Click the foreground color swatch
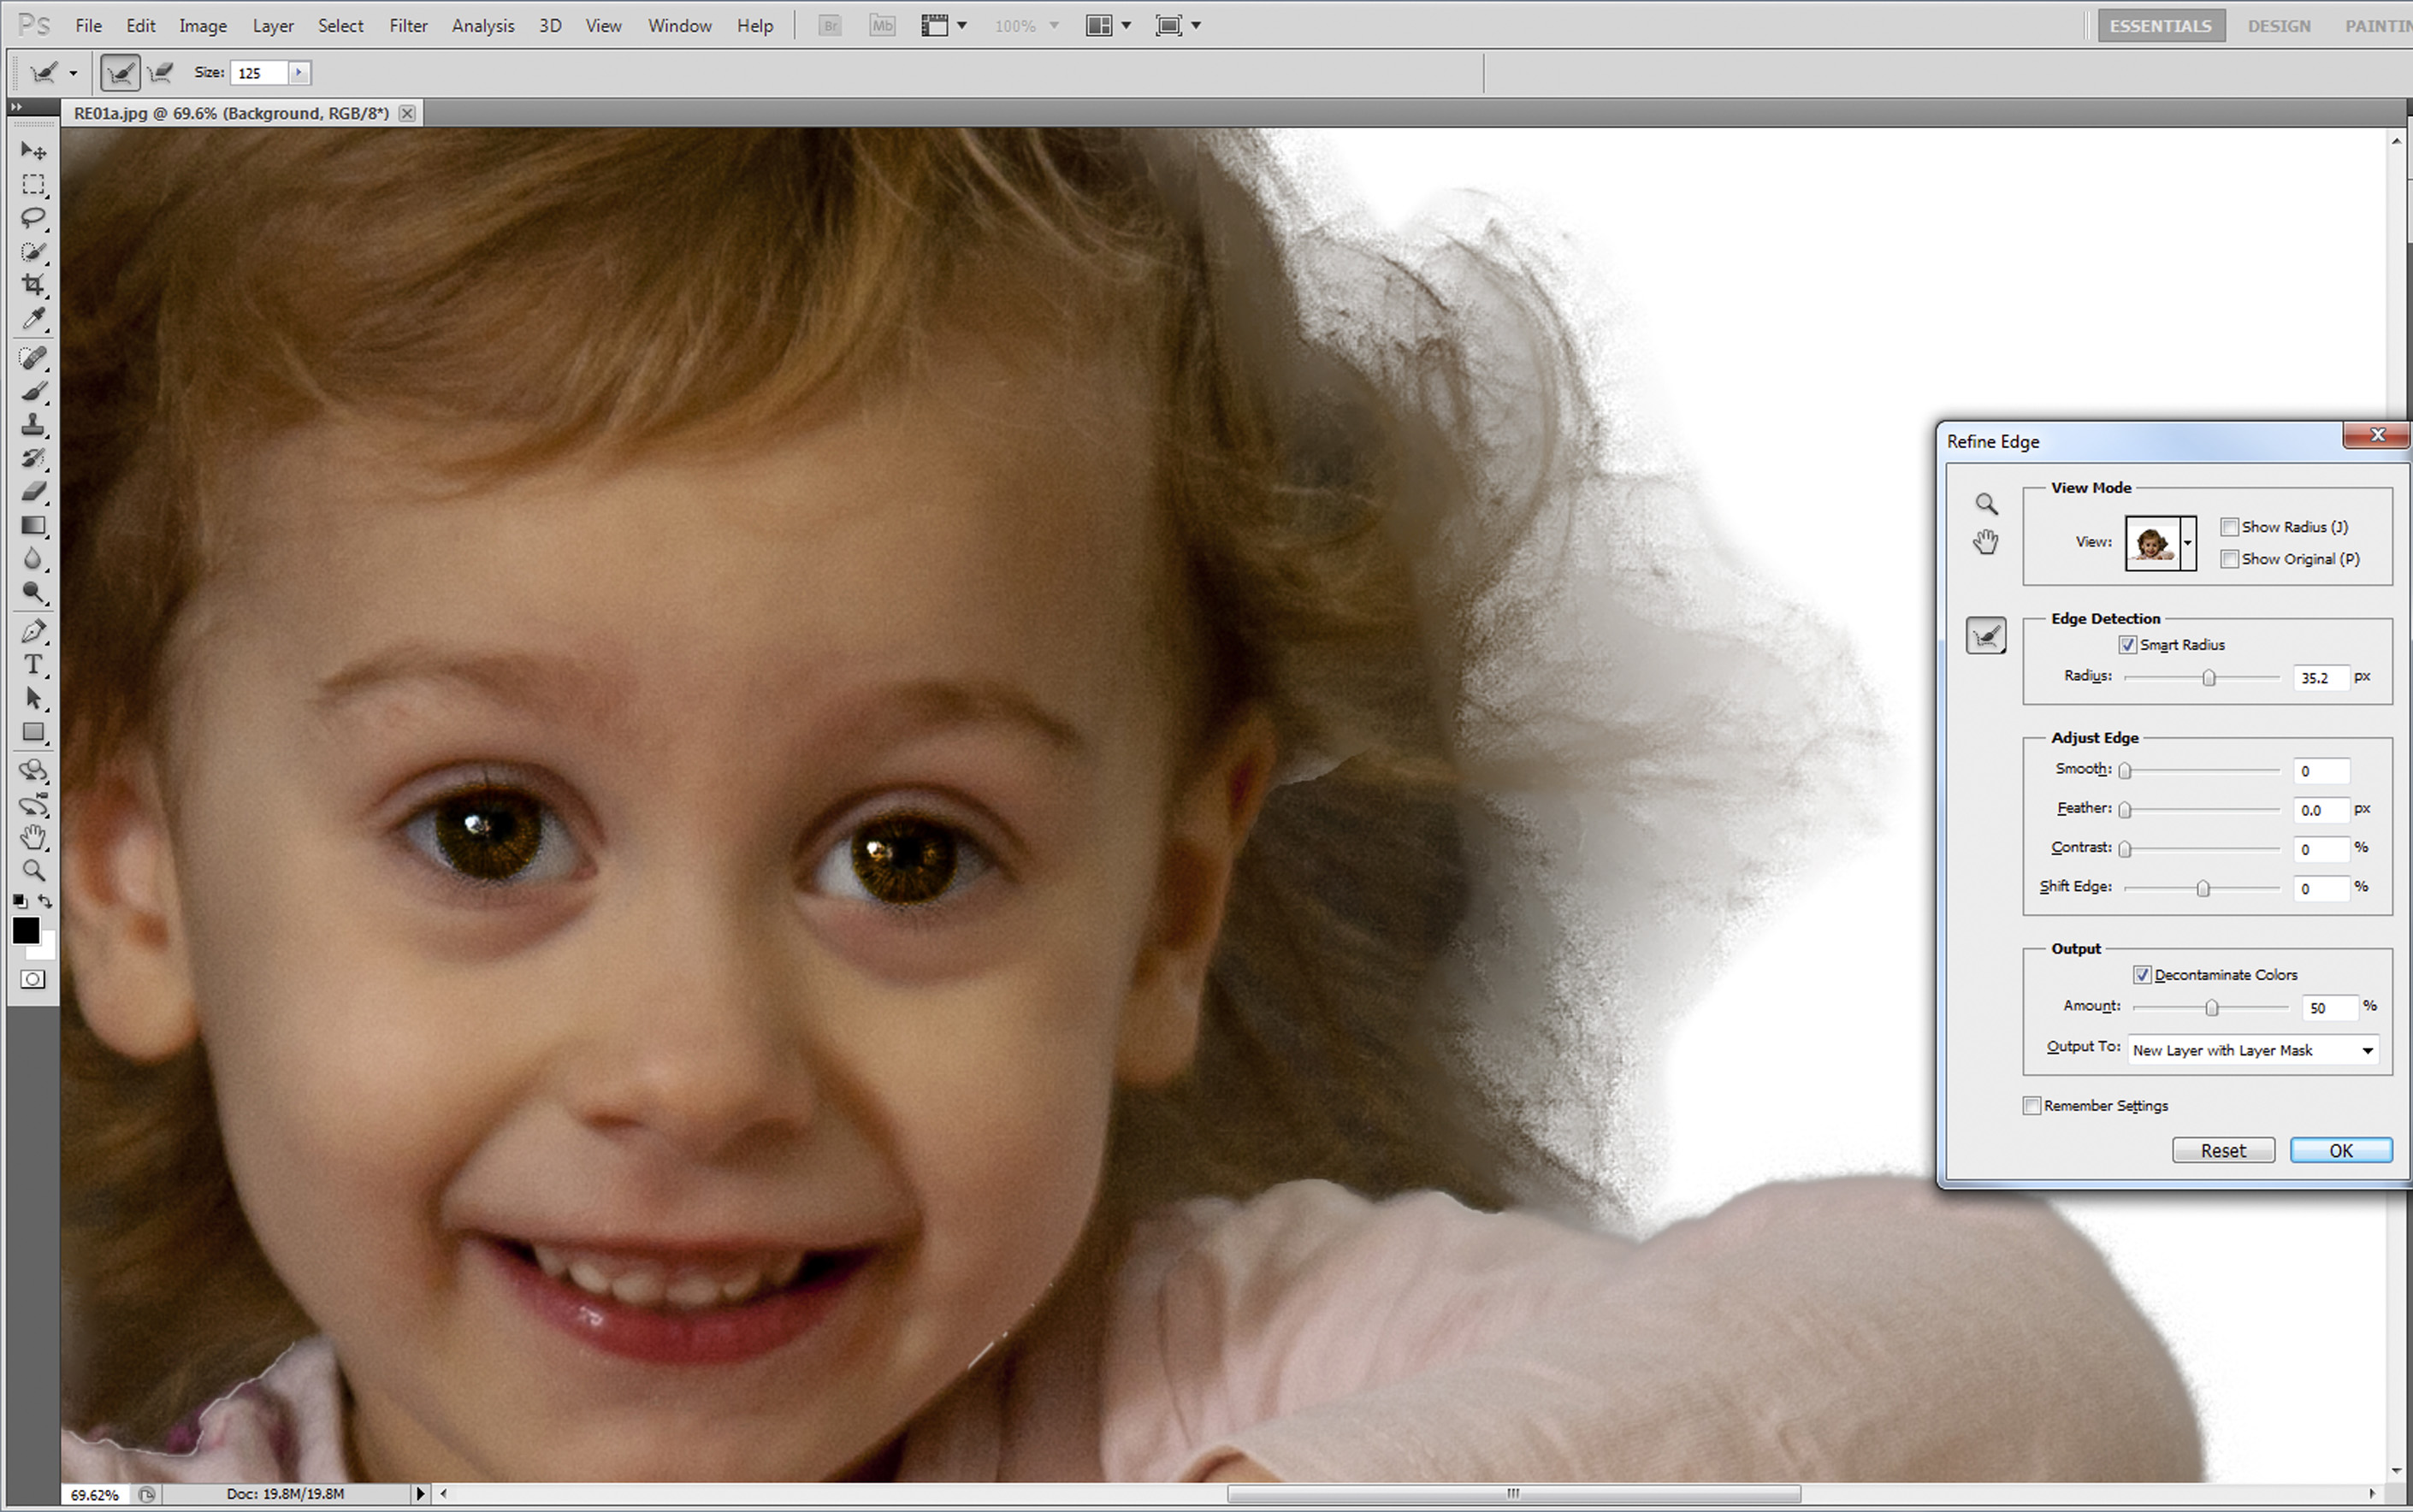The width and height of the screenshot is (2413, 1512). click(26, 931)
